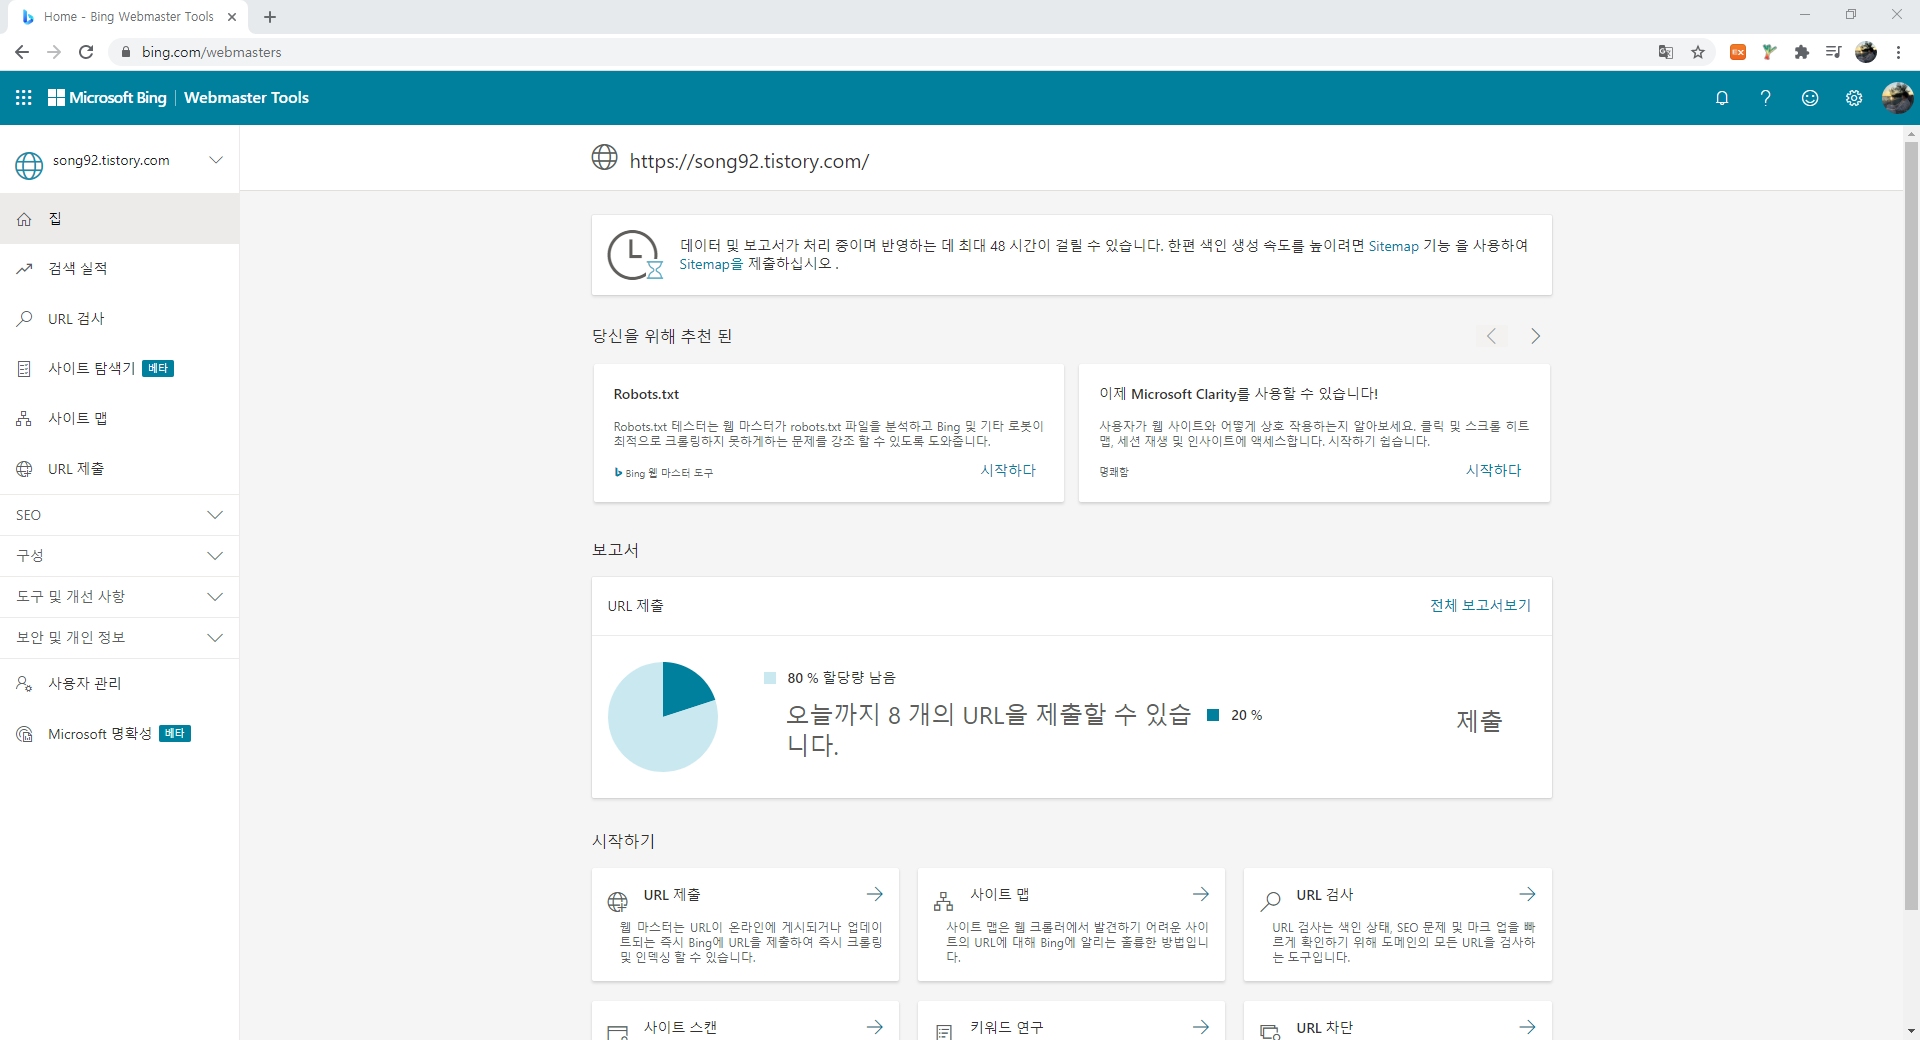The height and width of the screenshot is (1040, 1920).
Task: Click the page vertical scrollbar
Action: 1911,525
